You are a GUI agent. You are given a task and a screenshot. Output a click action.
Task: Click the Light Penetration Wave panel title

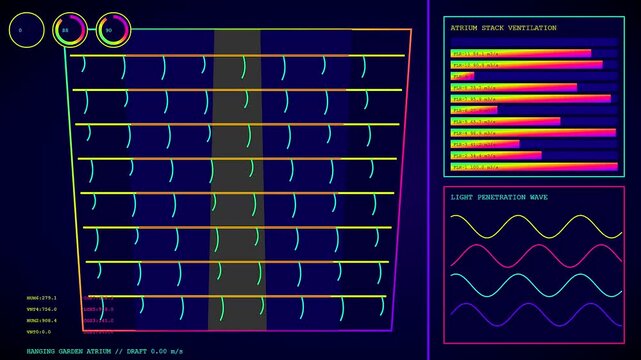point(499,197)
